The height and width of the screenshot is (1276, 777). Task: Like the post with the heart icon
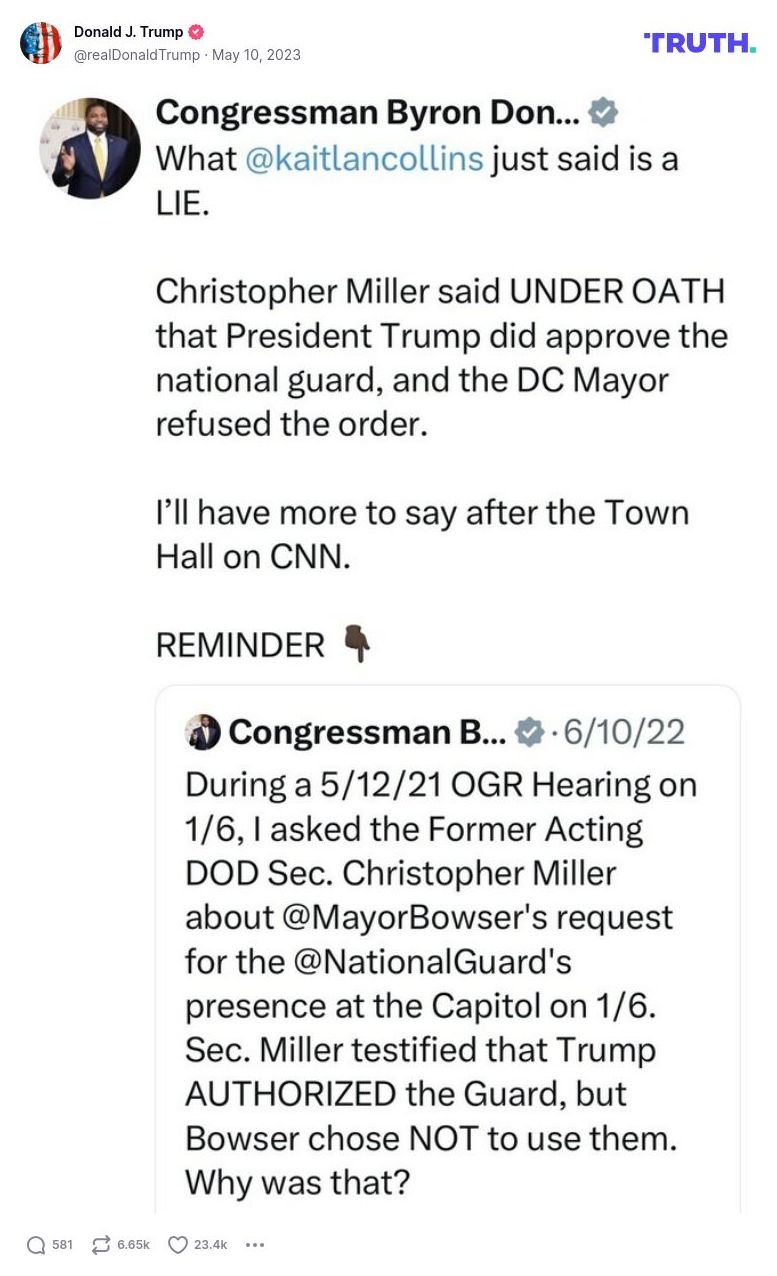(x=178, y=1245)
